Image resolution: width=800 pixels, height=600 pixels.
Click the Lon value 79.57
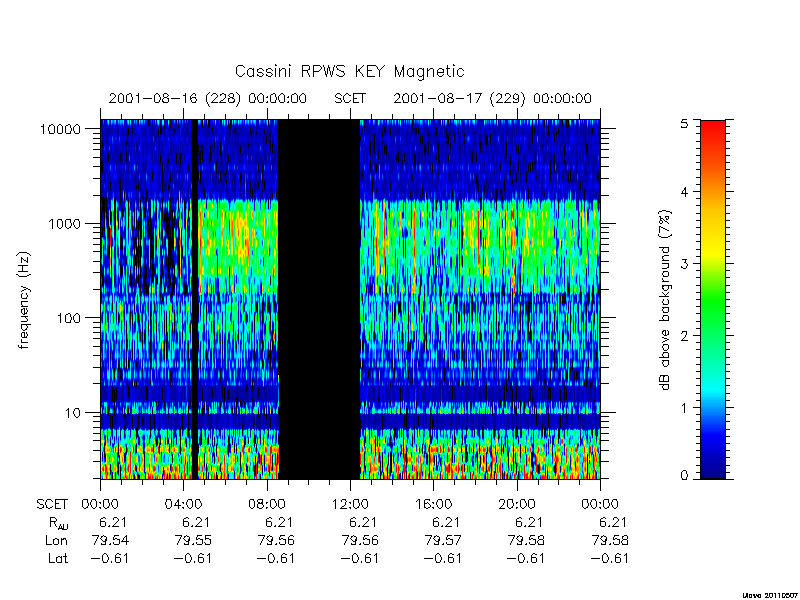click(x=443, y=540)
